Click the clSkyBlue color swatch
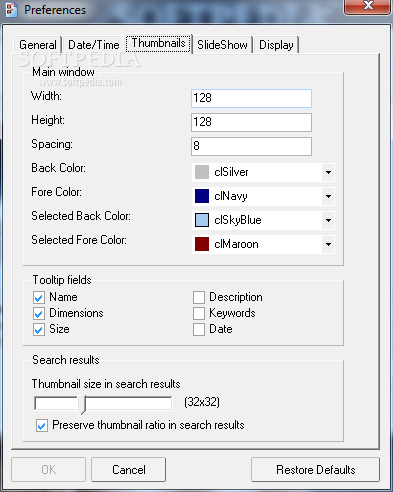Screen dimensions: 393x492 click(x=202, y=220)
